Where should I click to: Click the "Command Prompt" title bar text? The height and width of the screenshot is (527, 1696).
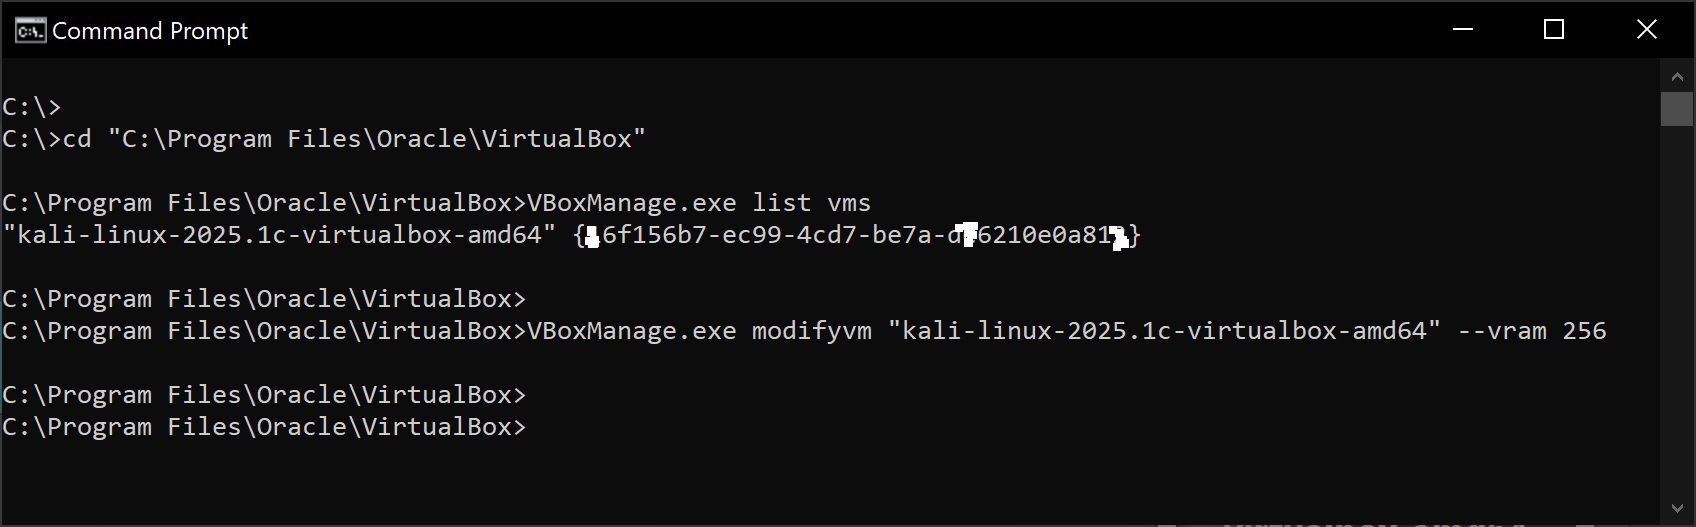click(150, 31)
